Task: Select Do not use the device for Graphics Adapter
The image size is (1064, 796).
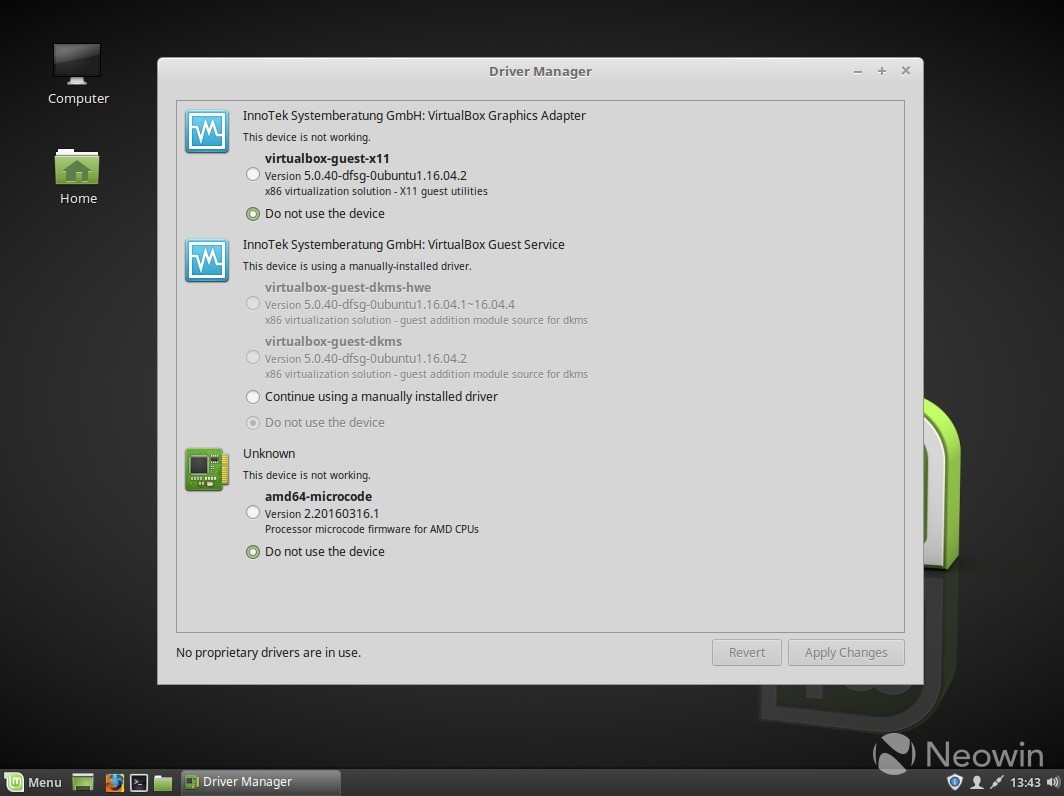Action: coord(252,214)
